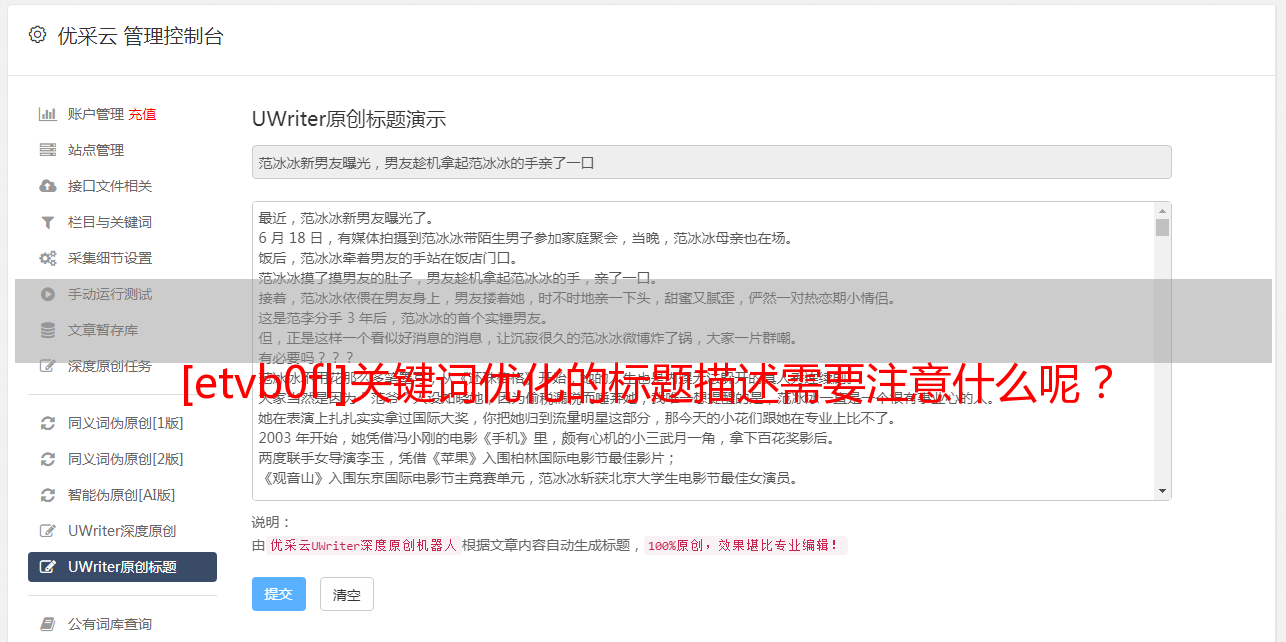Click the book icon for 公有词库查询
The height and width of the screenshot is (642, 1286).
point(47,624)
